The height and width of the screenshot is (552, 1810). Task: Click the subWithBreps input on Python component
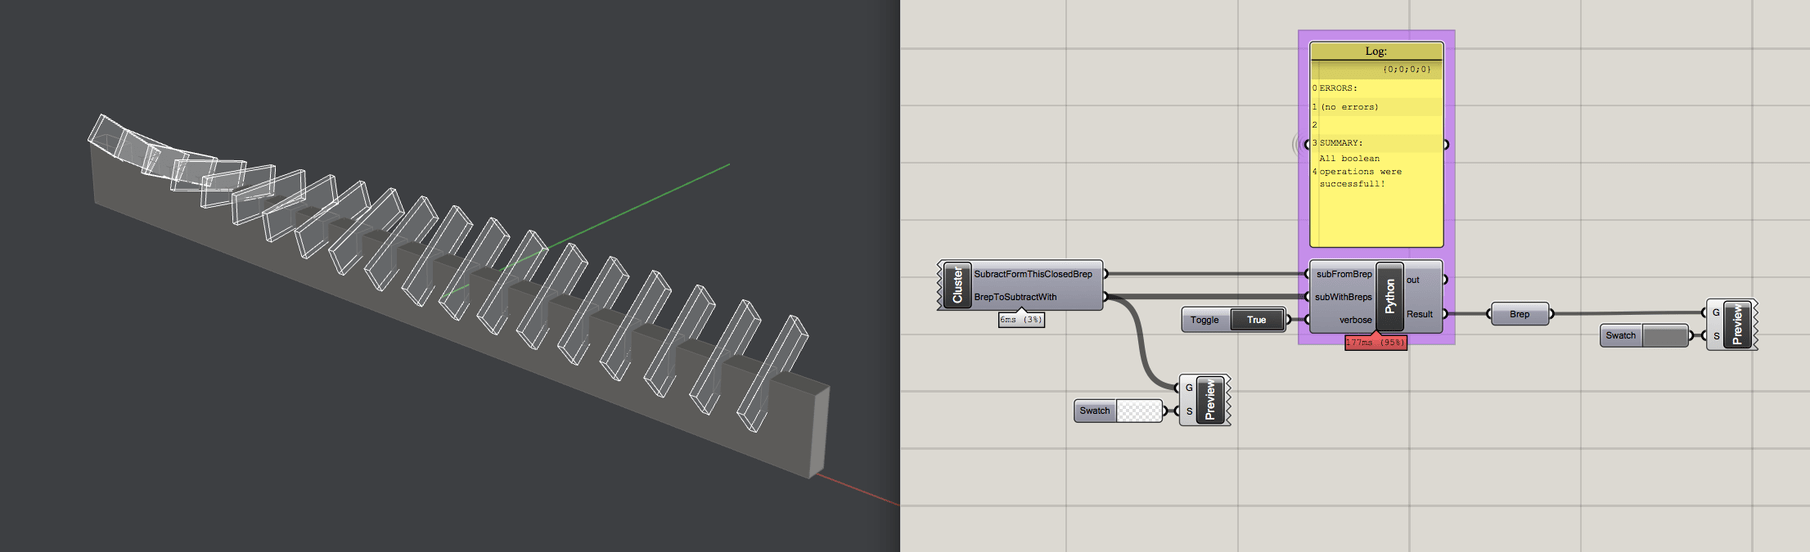(x=1343, y=297)
